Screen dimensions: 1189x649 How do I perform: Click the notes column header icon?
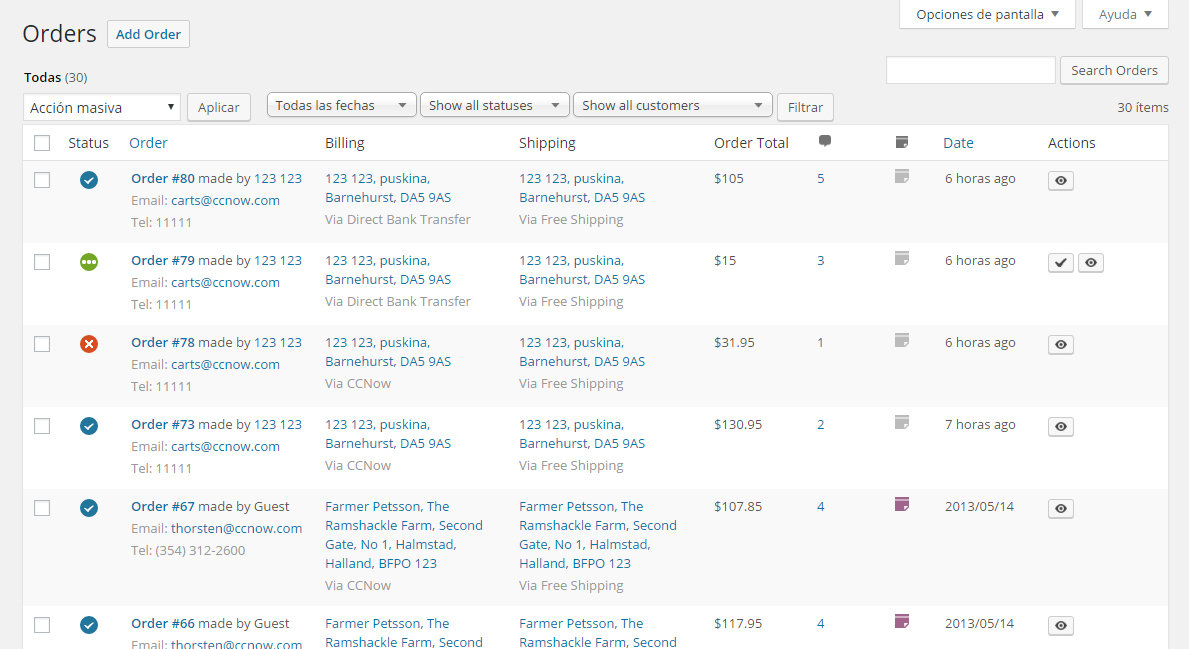[x=902, y=142]
